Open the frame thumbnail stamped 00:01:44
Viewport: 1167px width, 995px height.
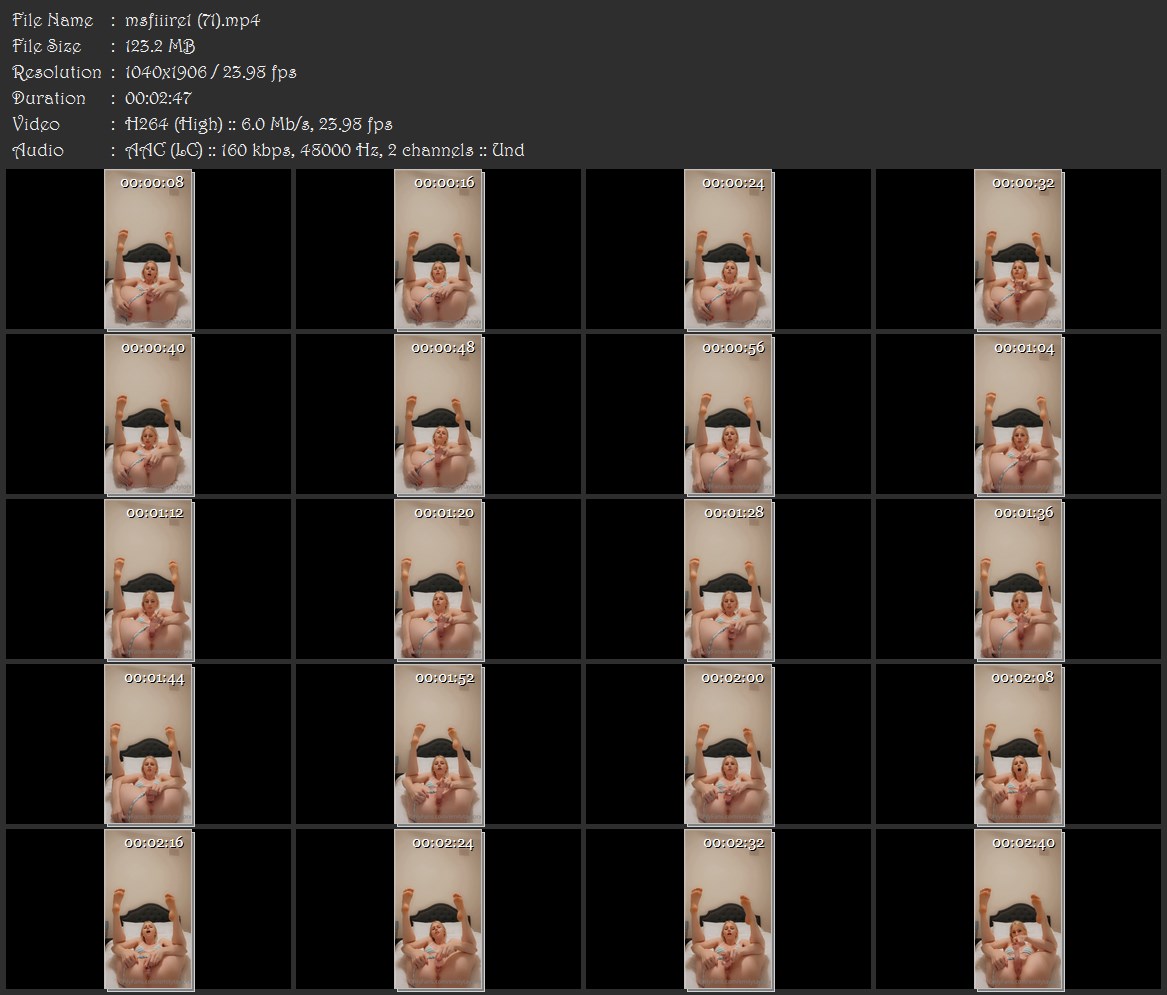149,745
